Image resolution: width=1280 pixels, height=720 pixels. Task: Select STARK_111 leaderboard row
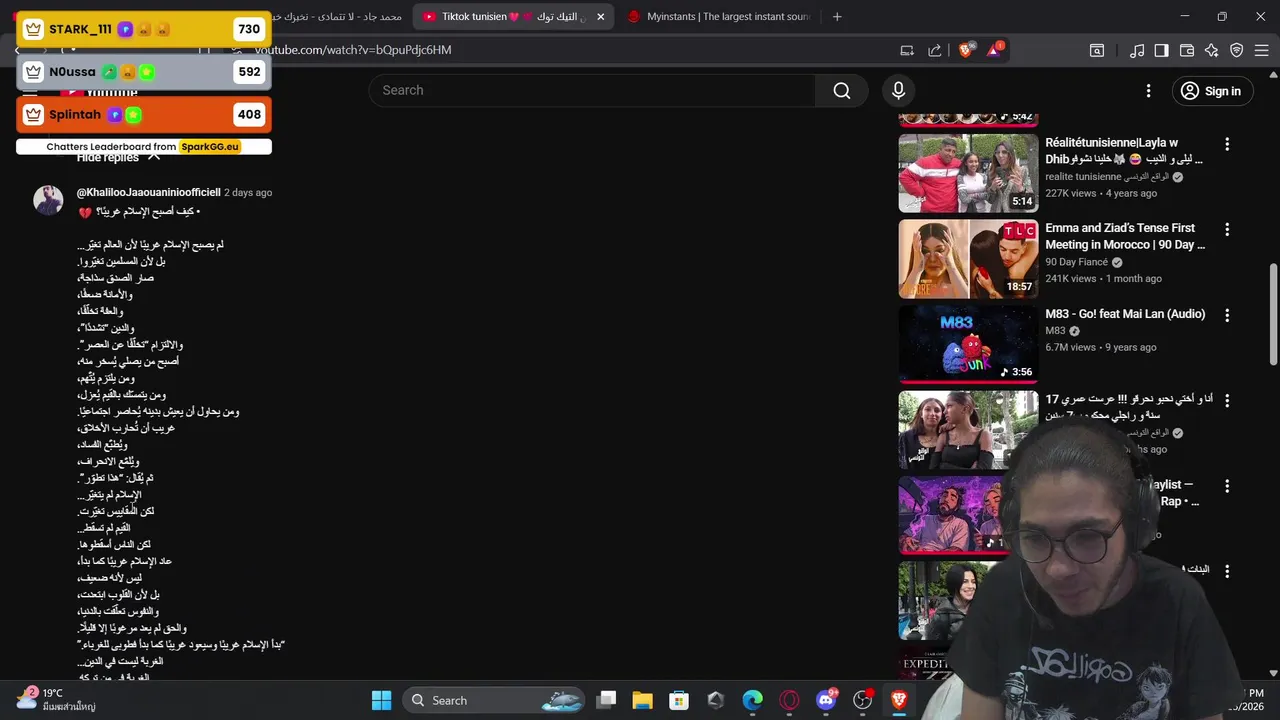(x=144, y=29)
